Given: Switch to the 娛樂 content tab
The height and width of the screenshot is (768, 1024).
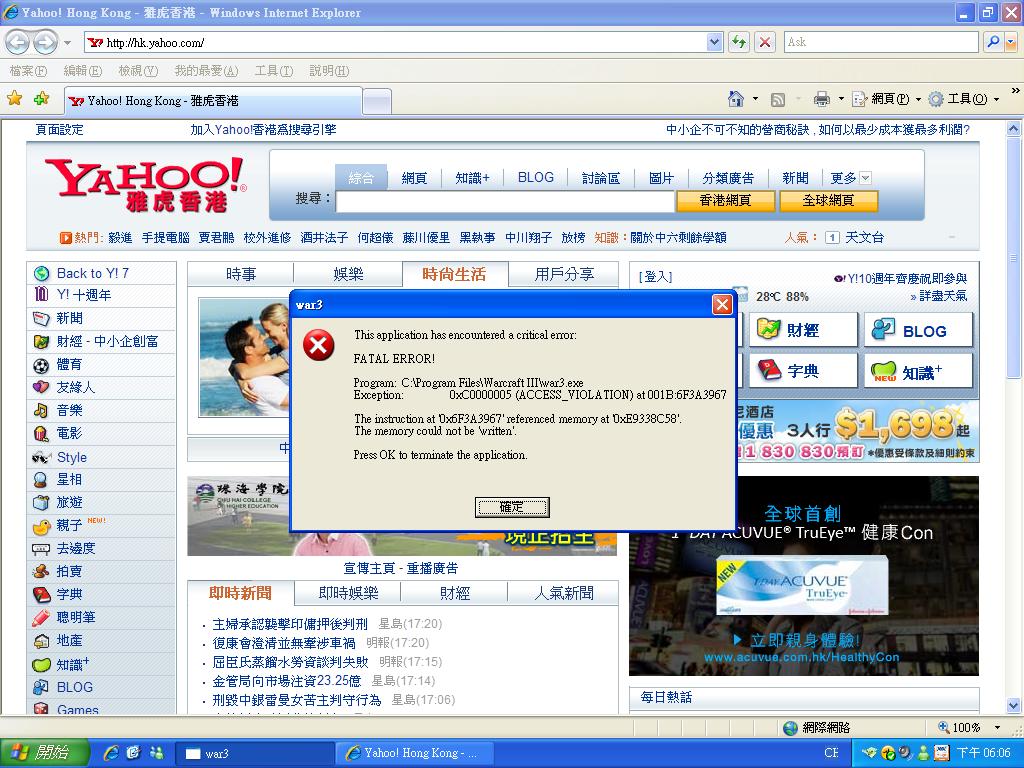Looking at the screenshot, I should (348, 274).
